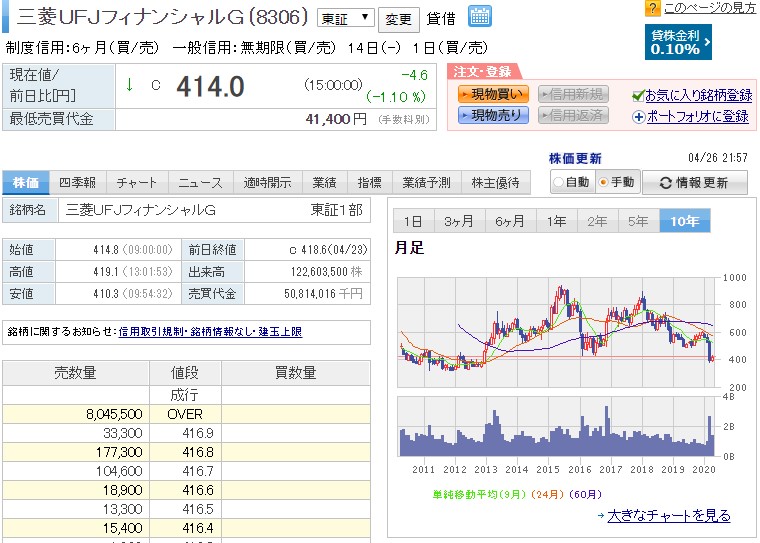Click the 信用返済 button
The image size is (760, 543).
573,115
